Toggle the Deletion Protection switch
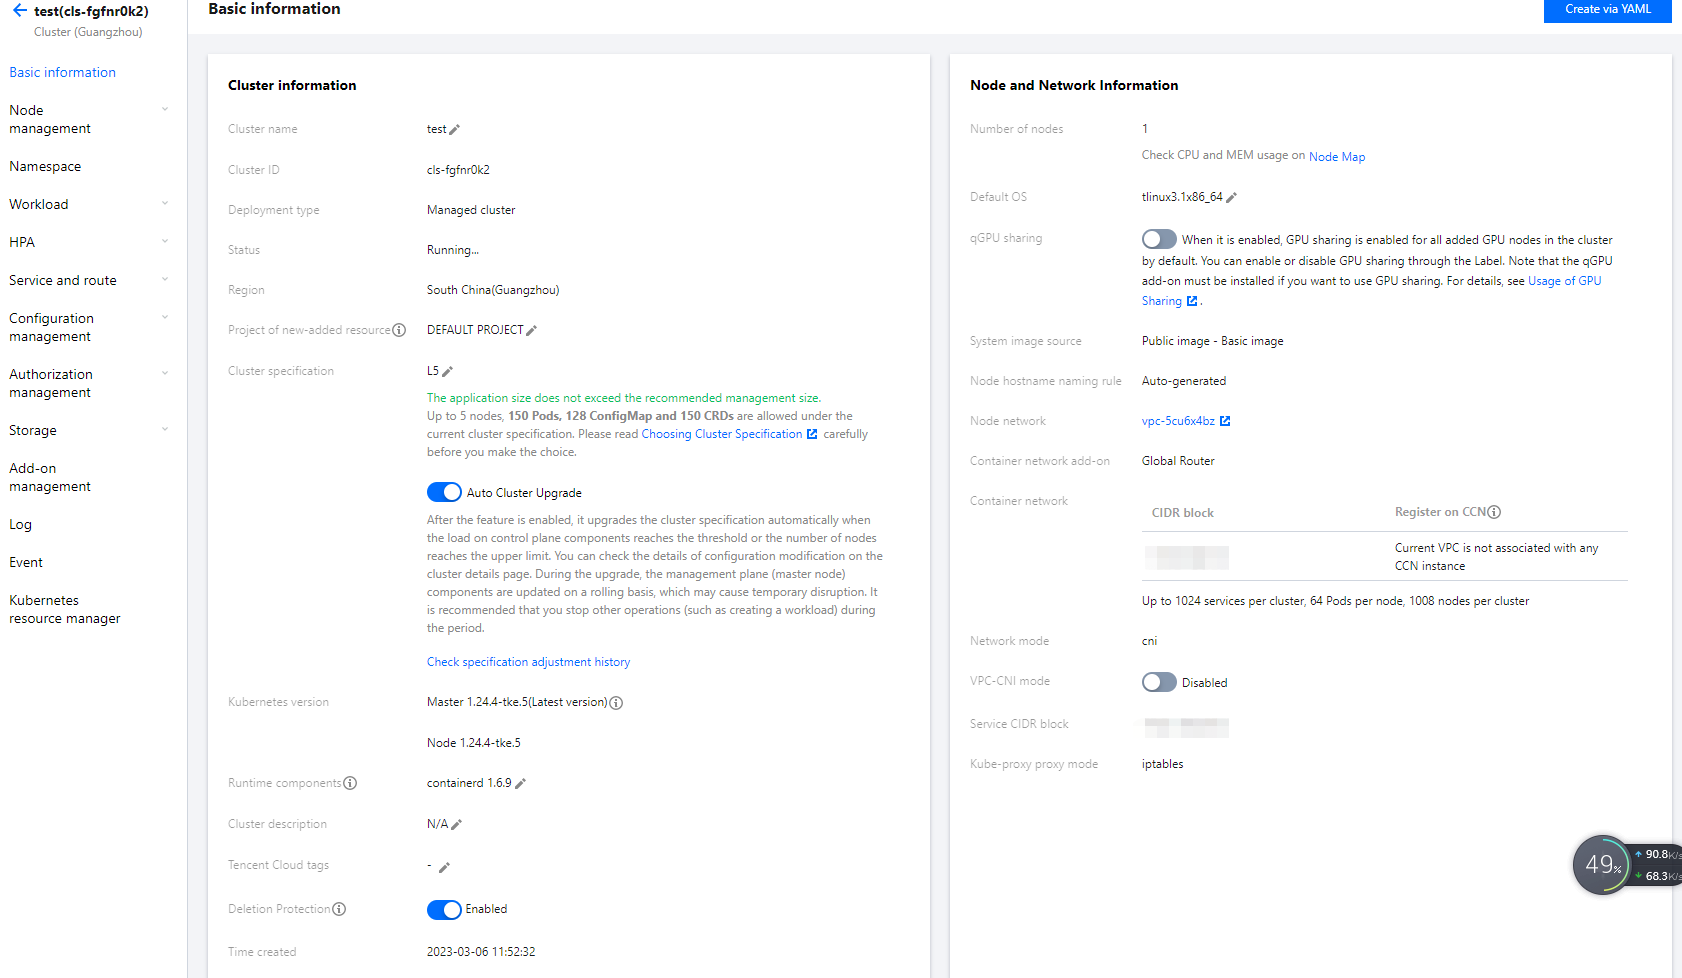 pos(444,909)
